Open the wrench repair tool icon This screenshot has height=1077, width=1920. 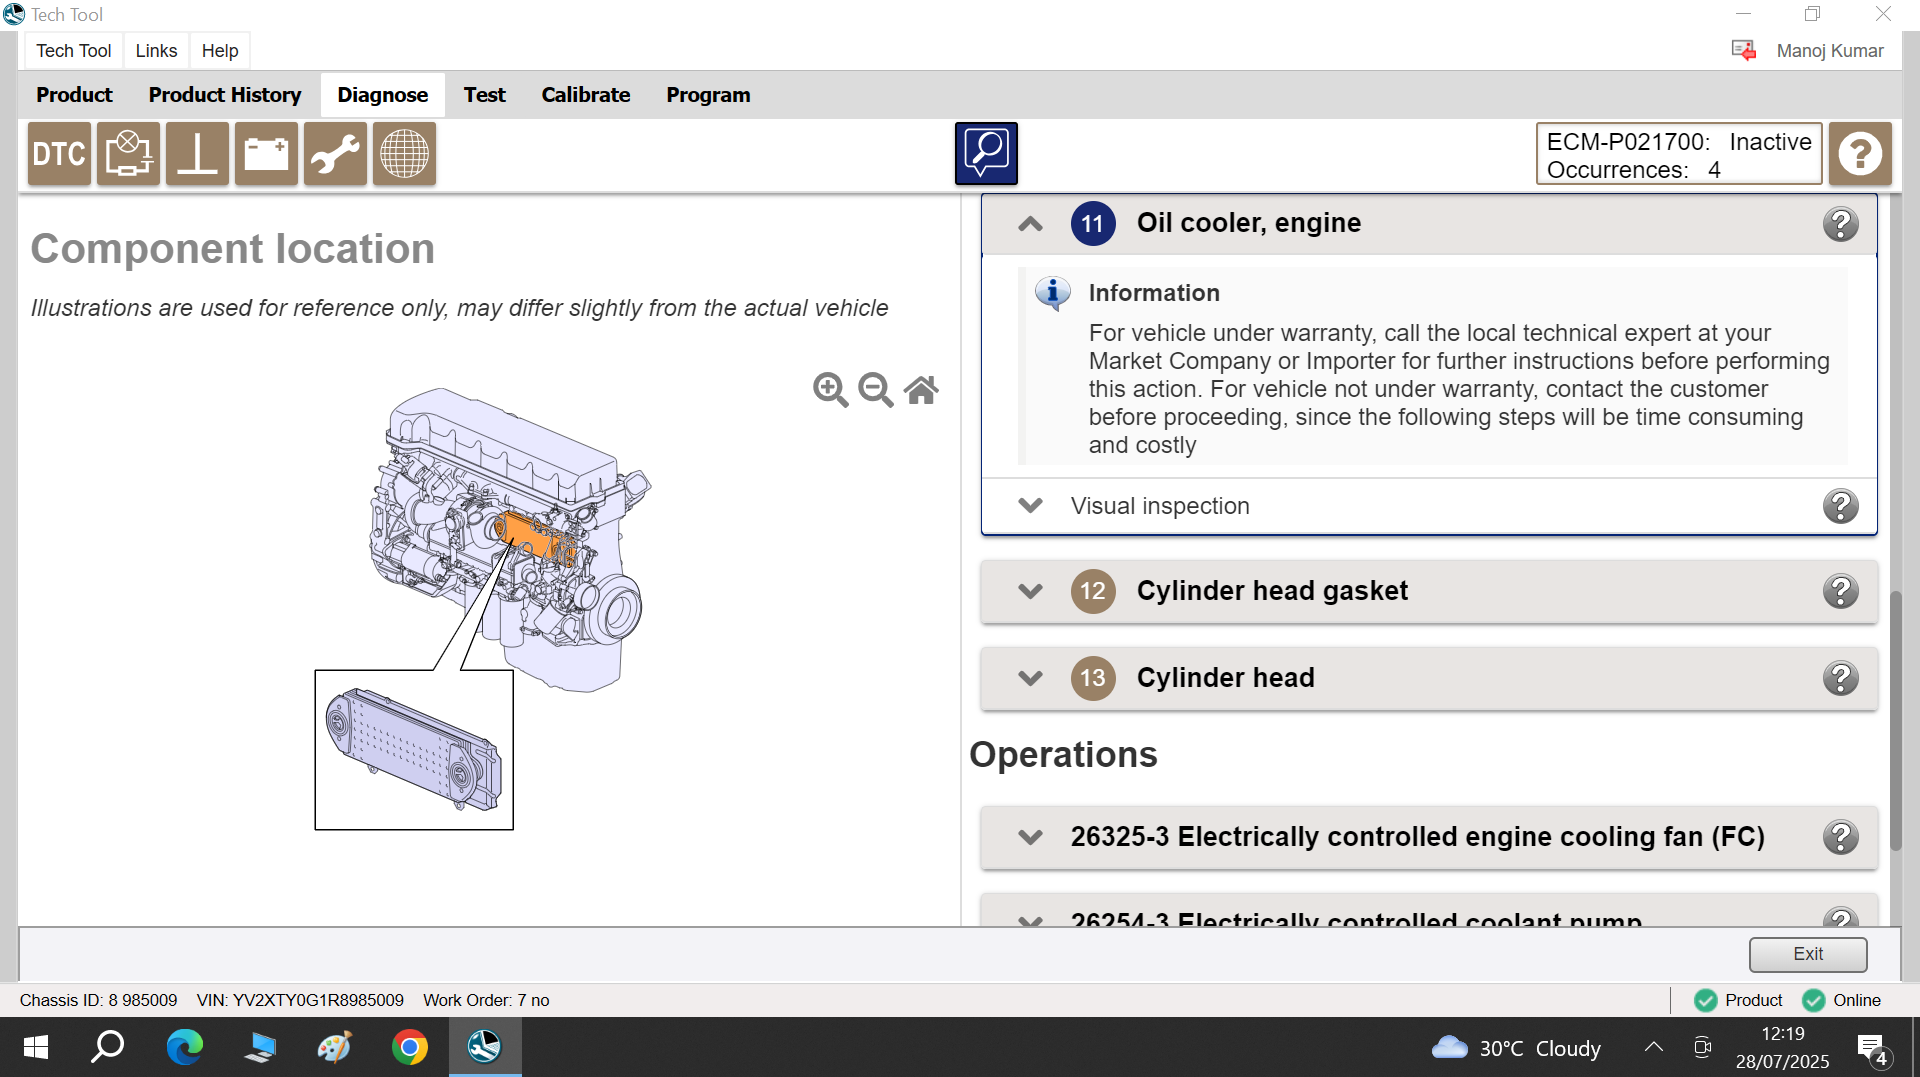(x=335, y=154)
